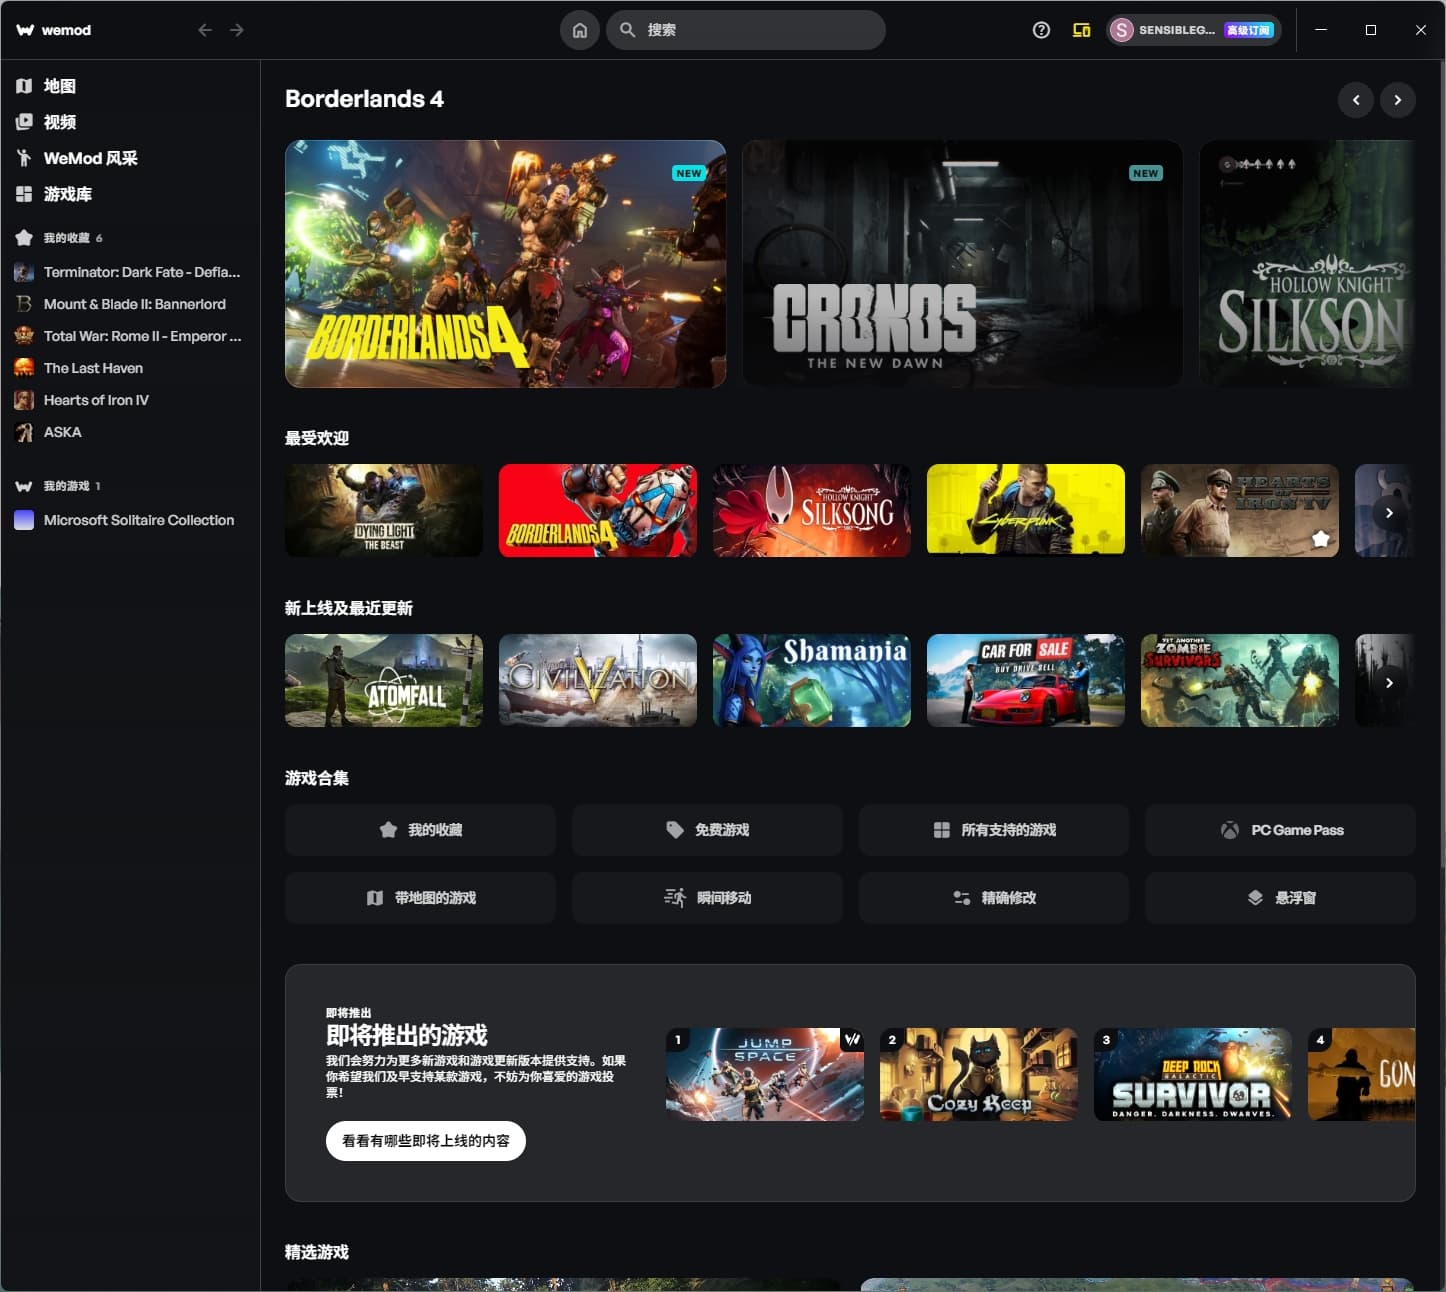The height and width of the screenshot is (1292, 1446).
Task: Open Cyberpunk thumbnail in popular games
Action: (x=1025, y=510)
